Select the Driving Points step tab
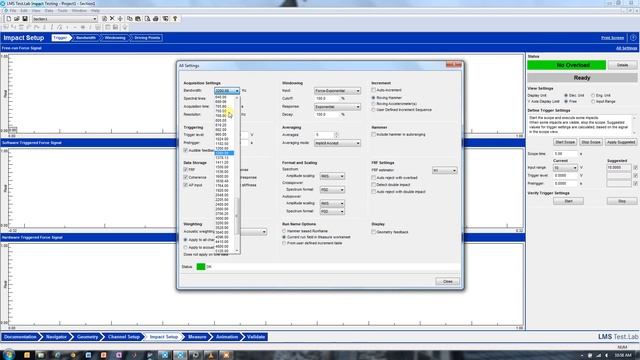The height and width of the screenshot is (360, 640). click(147, 38)
